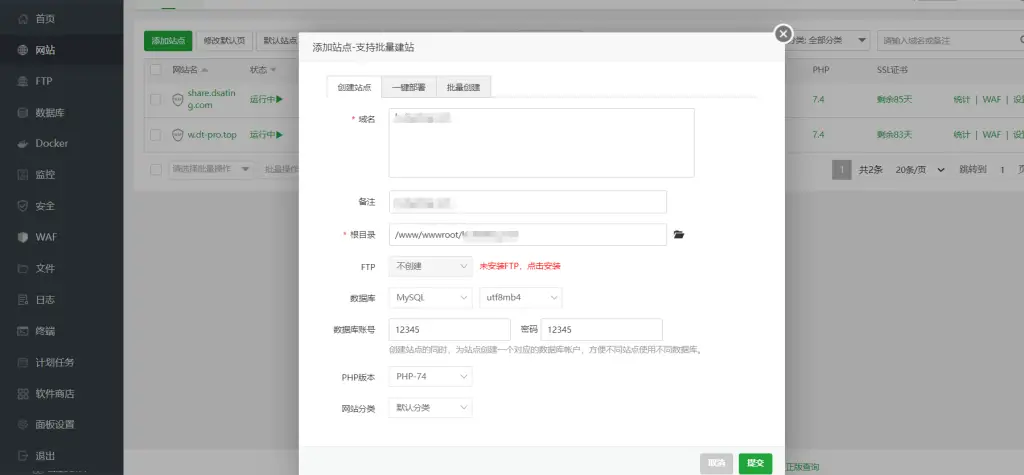Open the WAF shield icon in sidebar

(x=22, y=237)
